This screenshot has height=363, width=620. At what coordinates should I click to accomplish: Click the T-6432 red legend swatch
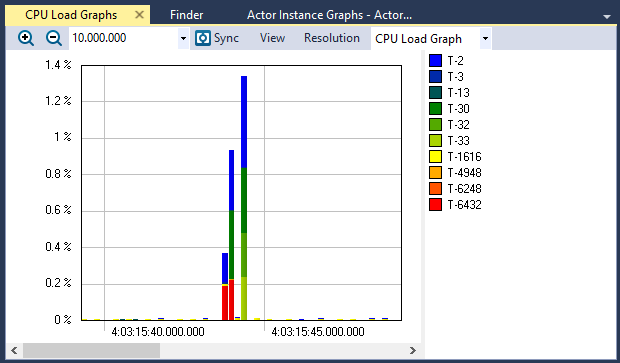[435, 204]
